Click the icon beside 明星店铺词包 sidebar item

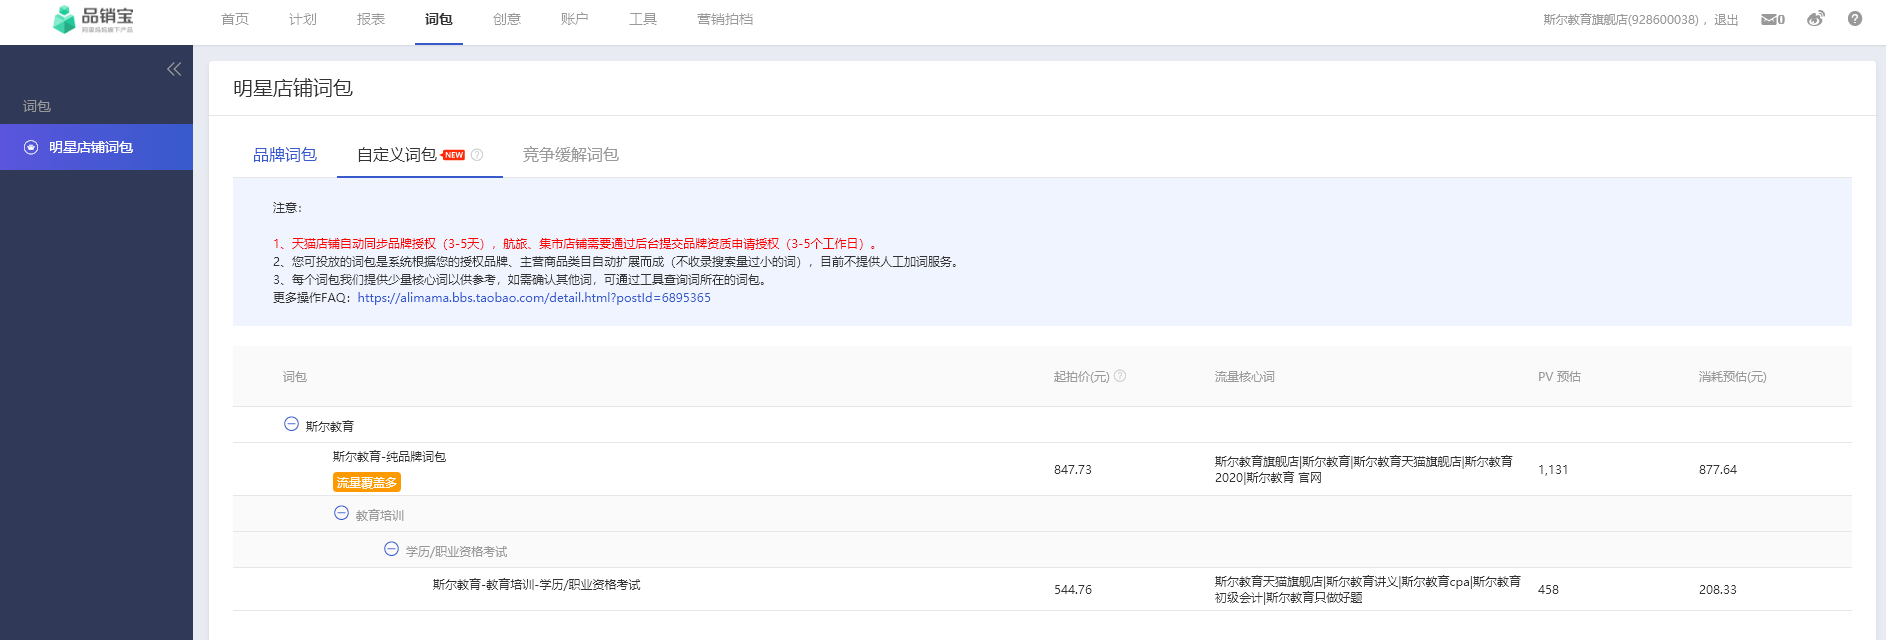point(31,147)
